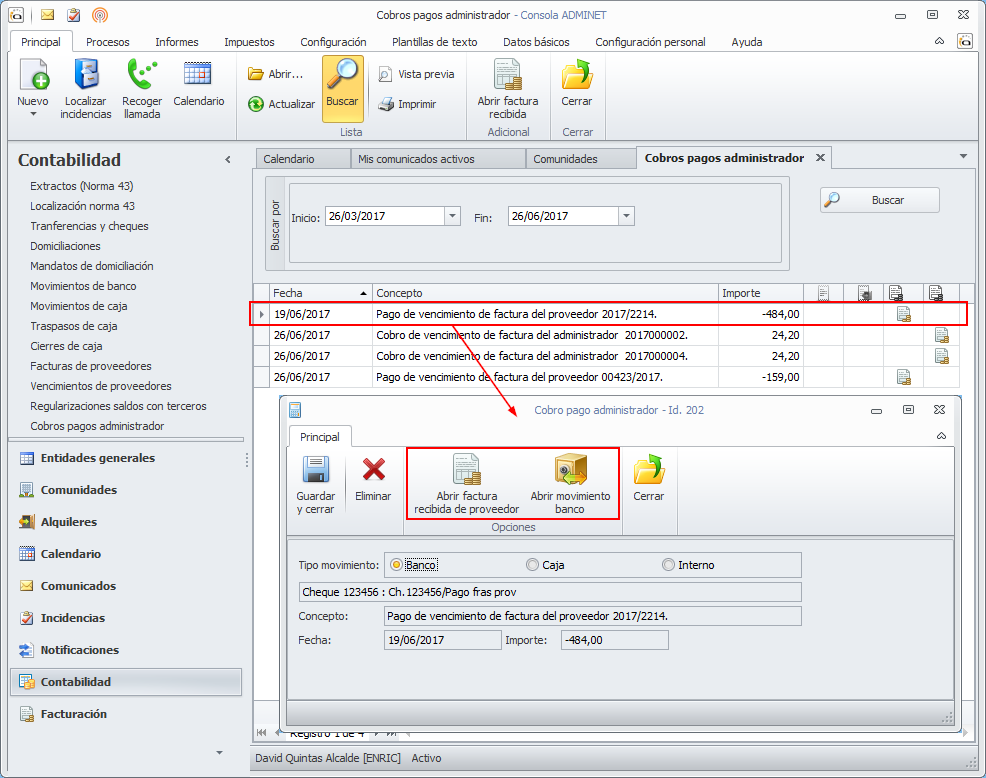This screenshot has width=986, height=778.
Task: Go to first record navigator arrow
Action: pyautogui.click(x=262, y=732)
